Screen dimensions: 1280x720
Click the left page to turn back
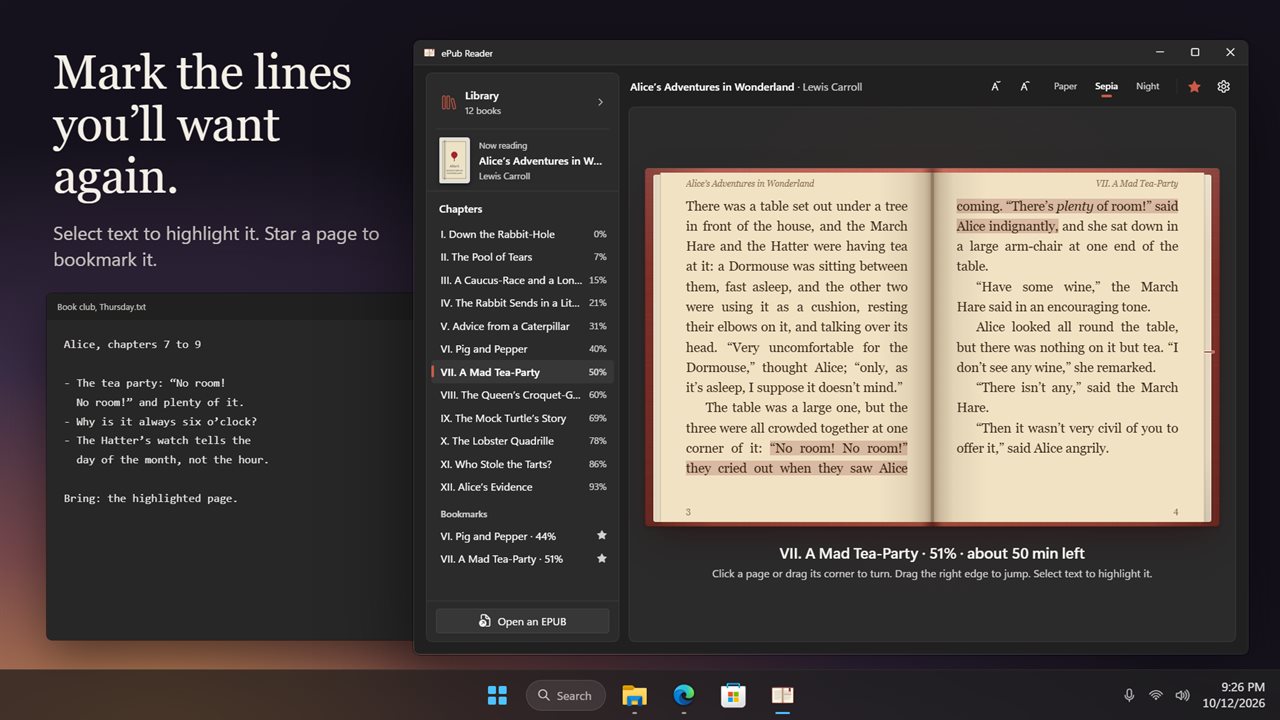(797, 347)
